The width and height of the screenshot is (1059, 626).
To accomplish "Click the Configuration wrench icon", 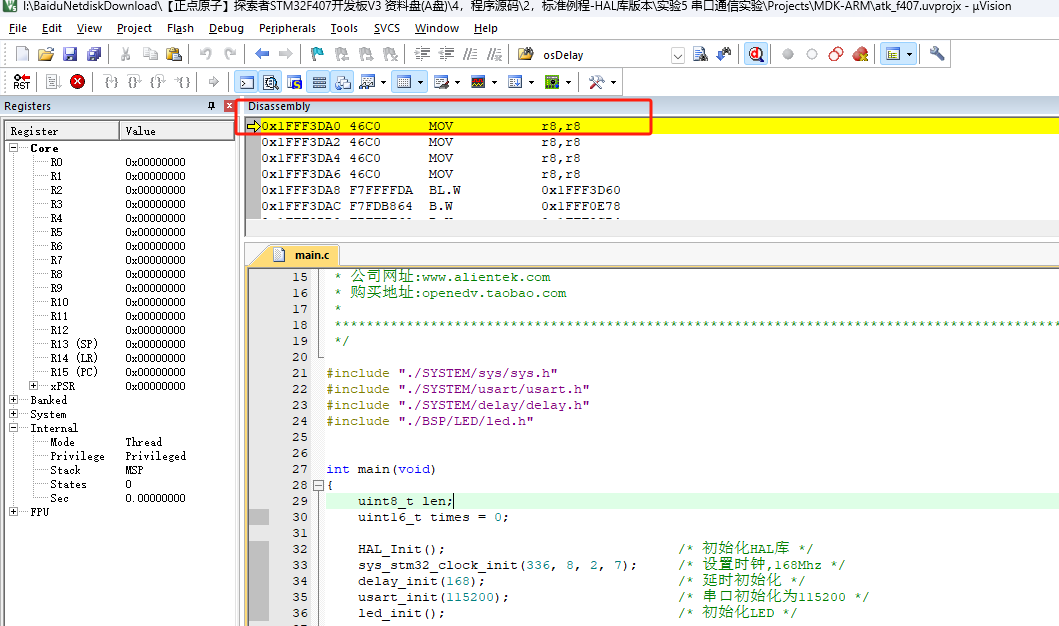I will click(x=937, y=55).
